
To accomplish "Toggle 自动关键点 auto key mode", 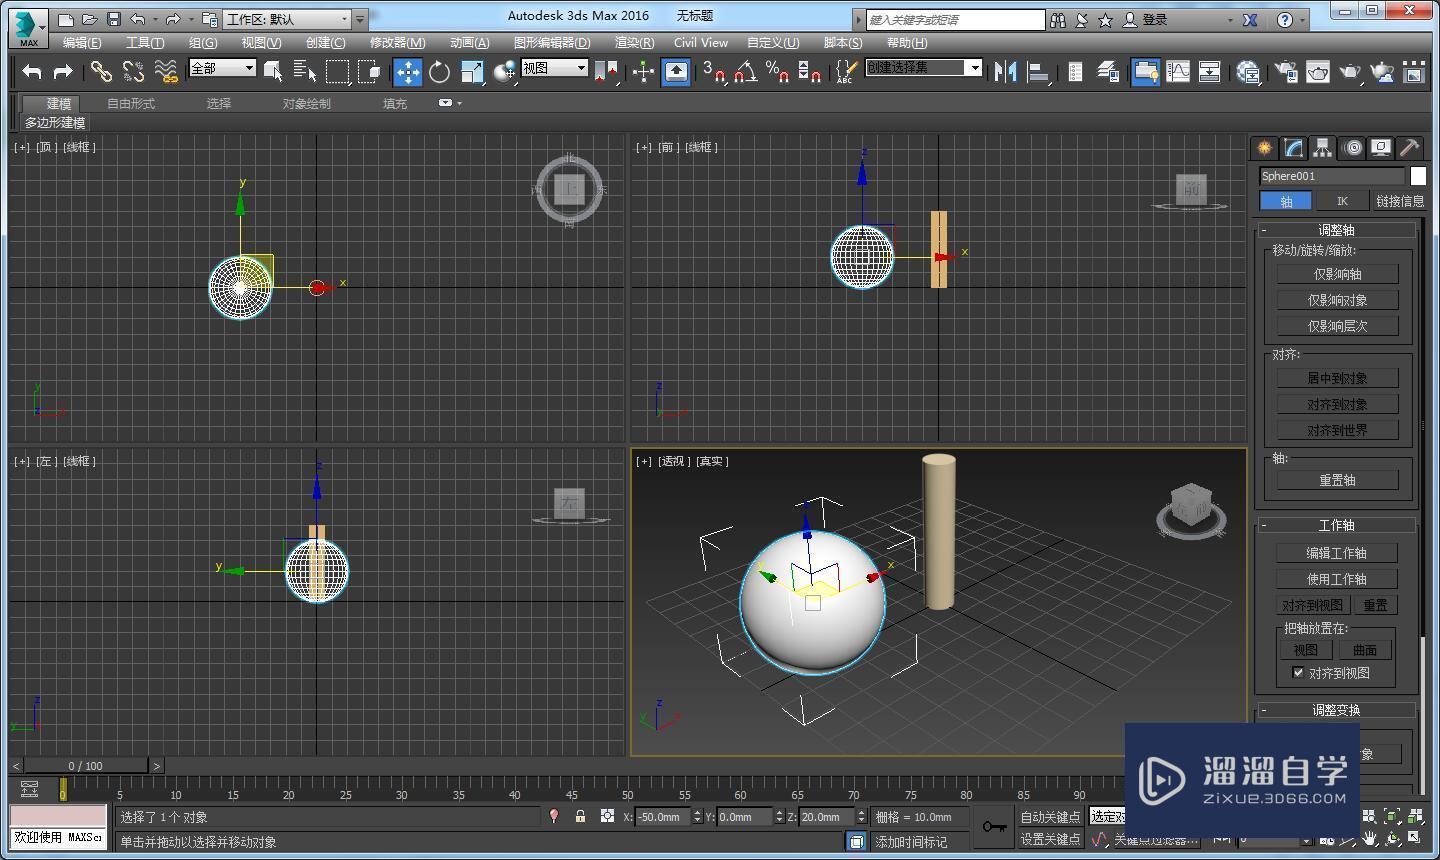I will (x=1049, y=817).
